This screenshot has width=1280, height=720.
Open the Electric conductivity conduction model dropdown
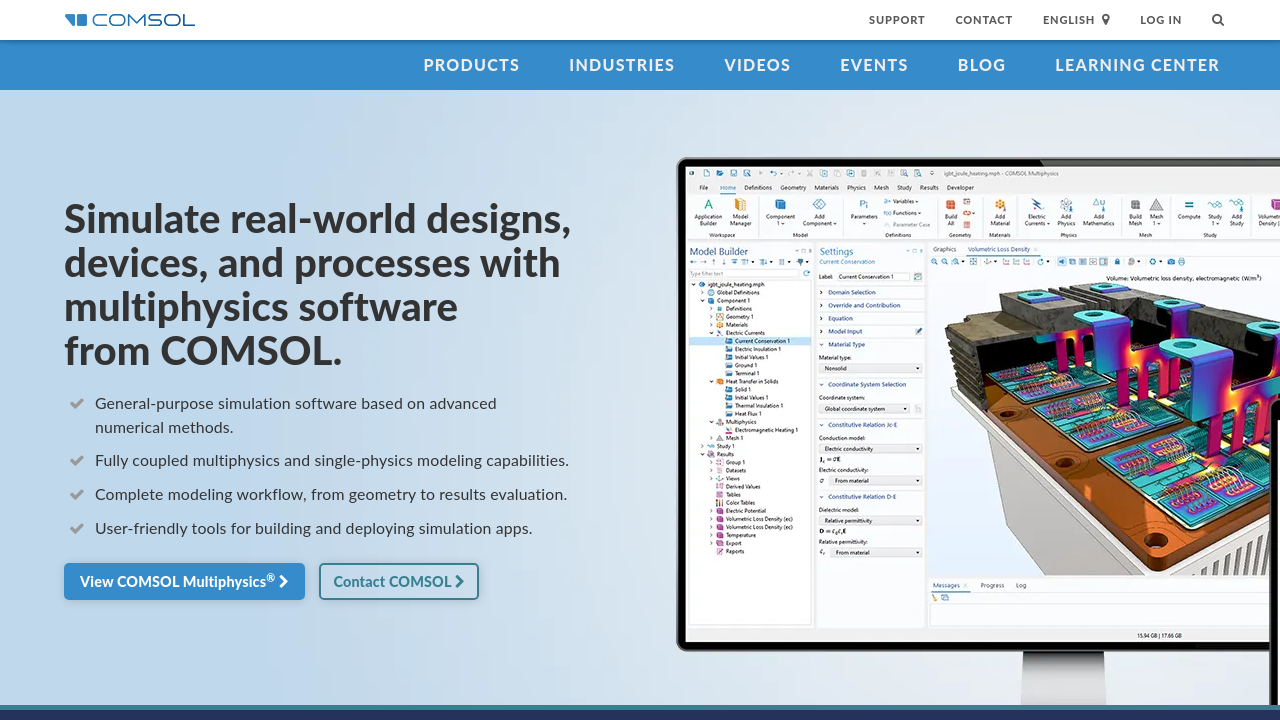870,449
